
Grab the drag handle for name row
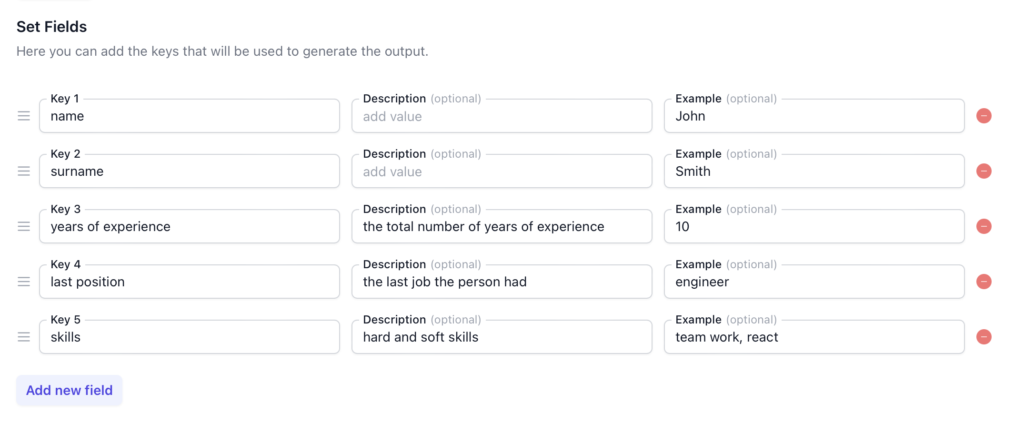(x=24, y=116)
